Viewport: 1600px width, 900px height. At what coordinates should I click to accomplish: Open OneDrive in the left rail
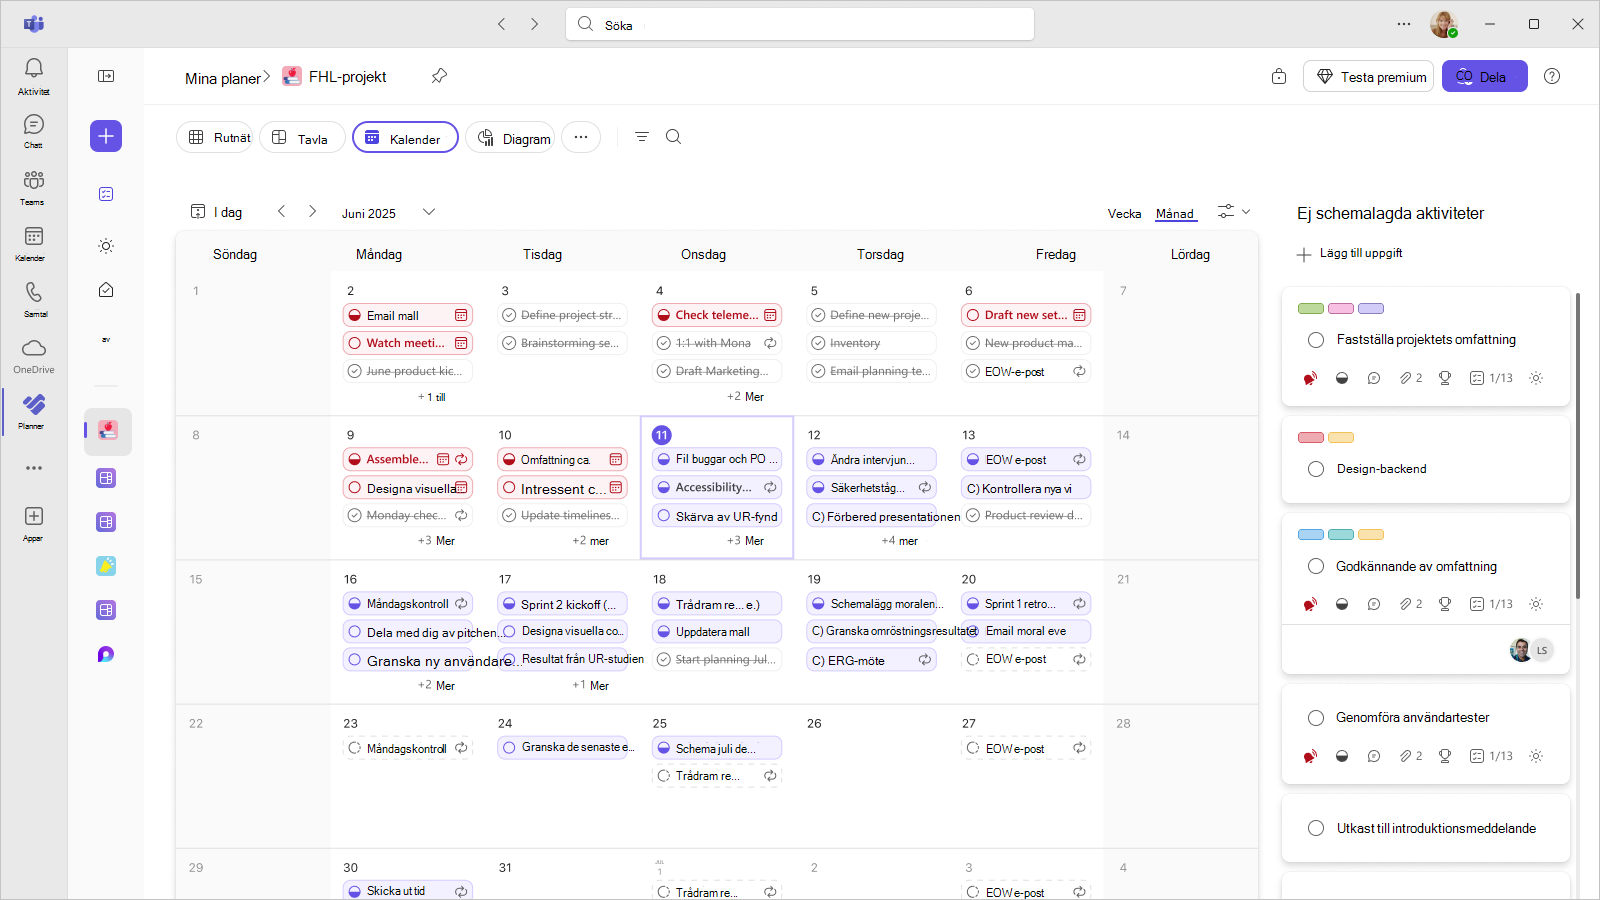coord(34,355)
